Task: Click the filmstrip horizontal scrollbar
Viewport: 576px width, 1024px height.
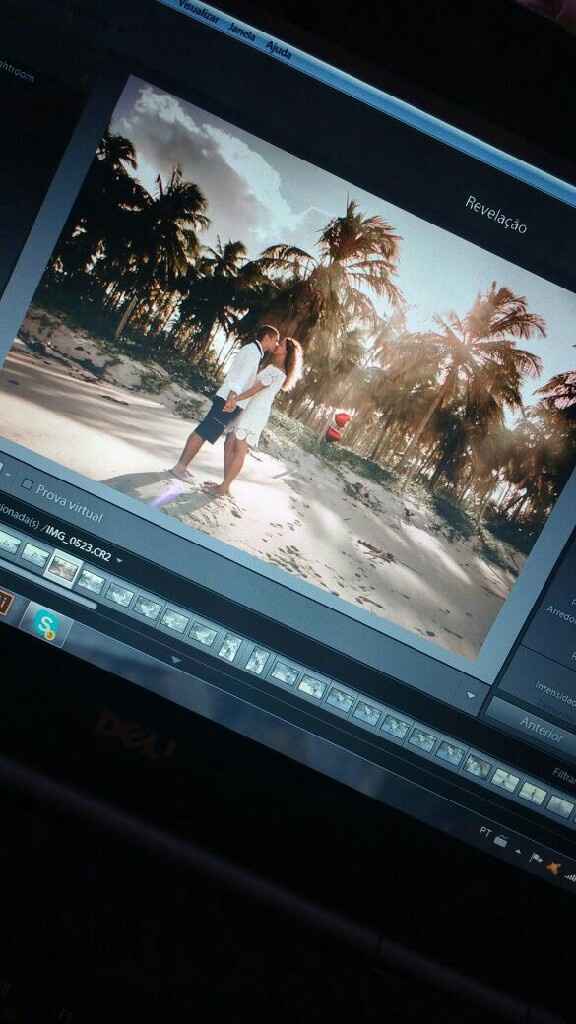Action: coord(49,593)
